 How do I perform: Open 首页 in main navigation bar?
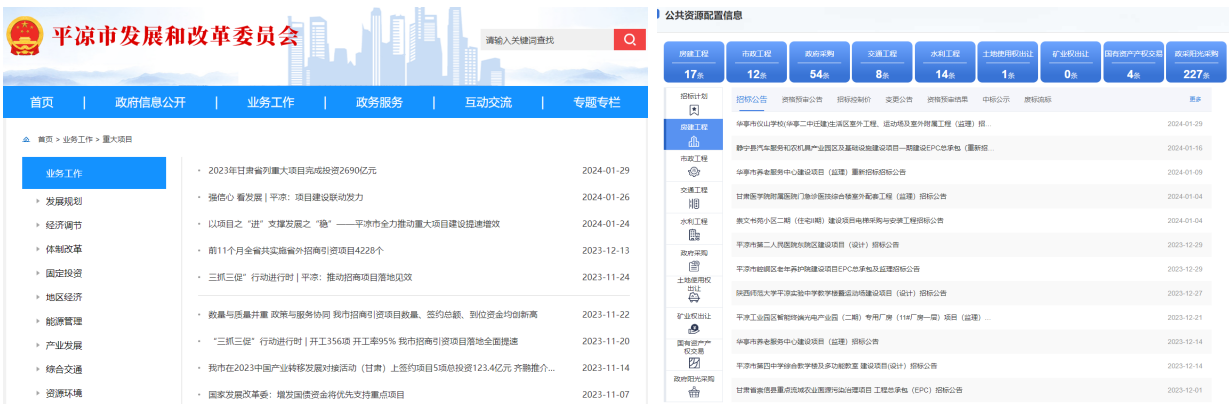(42, 102)
